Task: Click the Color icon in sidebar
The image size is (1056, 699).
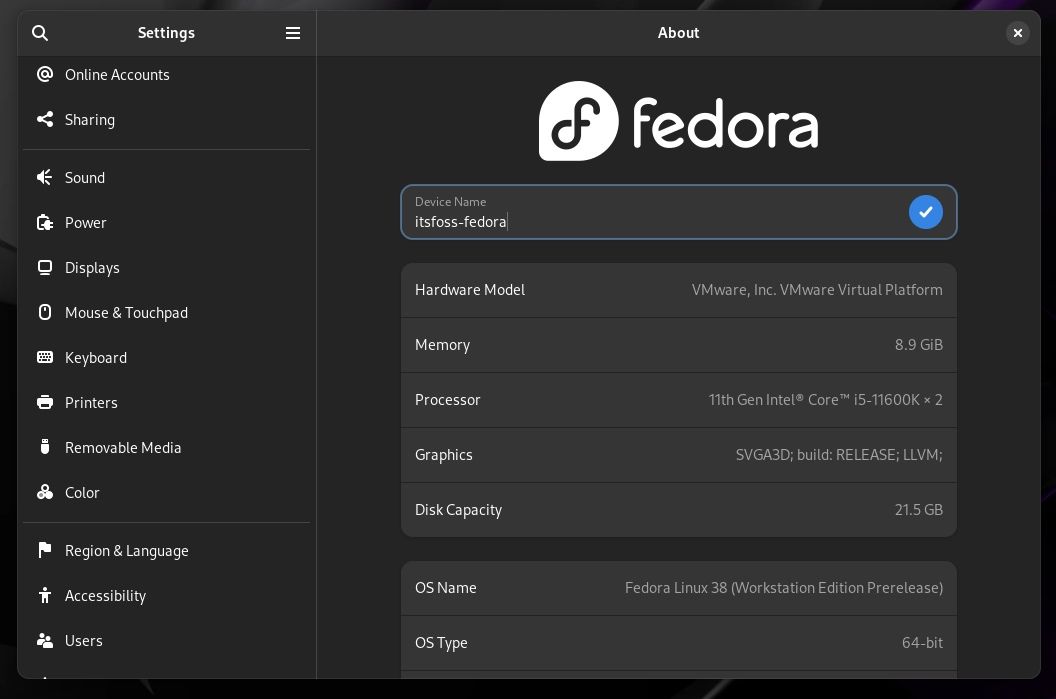Action: [x=45, y=492]
